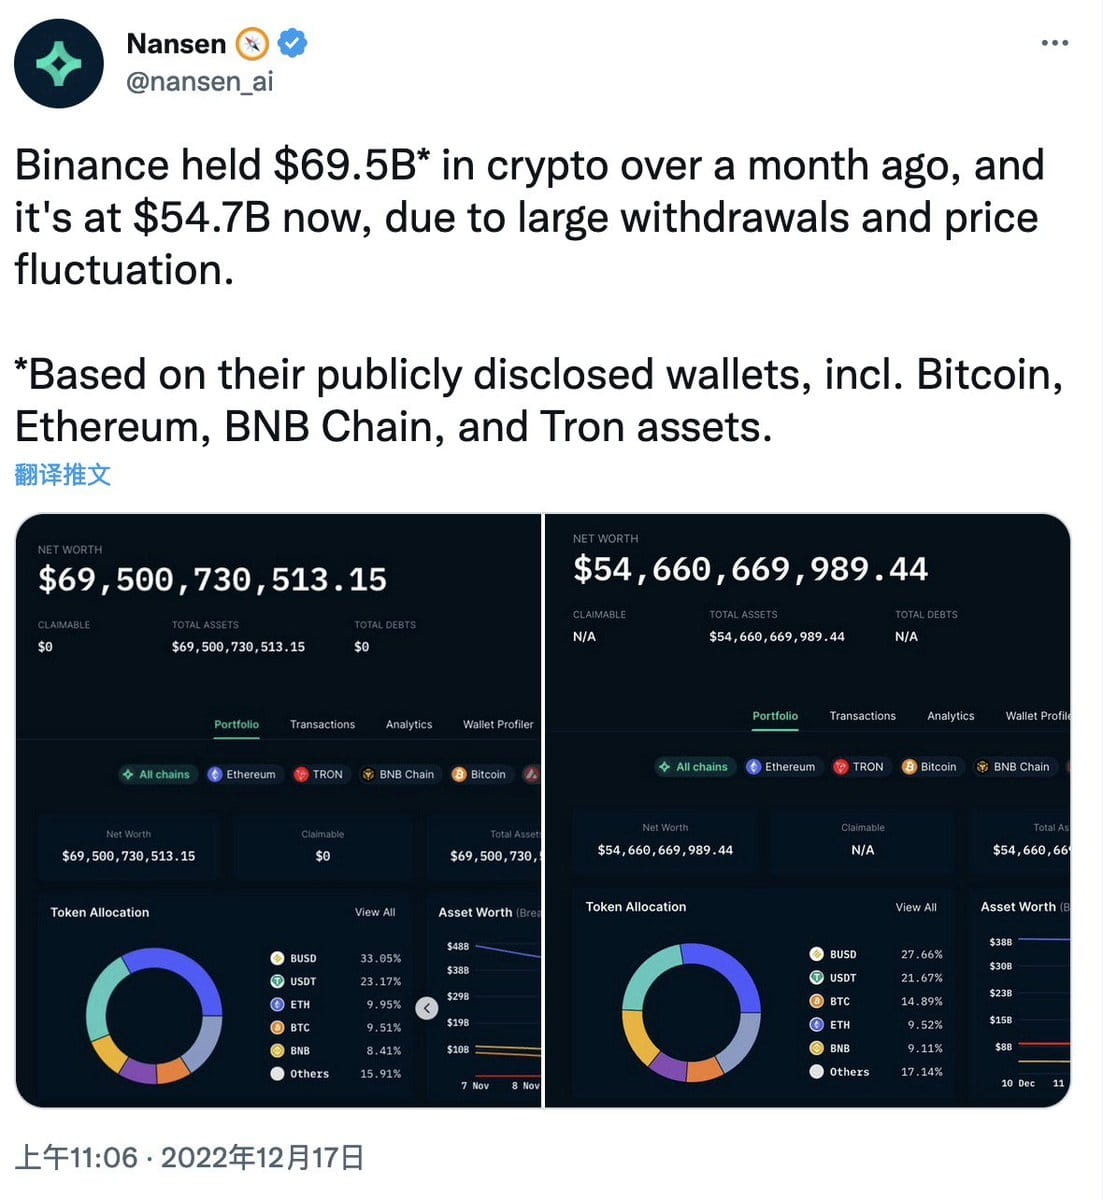
Task: Open Wallet Profiler tab in left image
Action: tap(498, 724)
